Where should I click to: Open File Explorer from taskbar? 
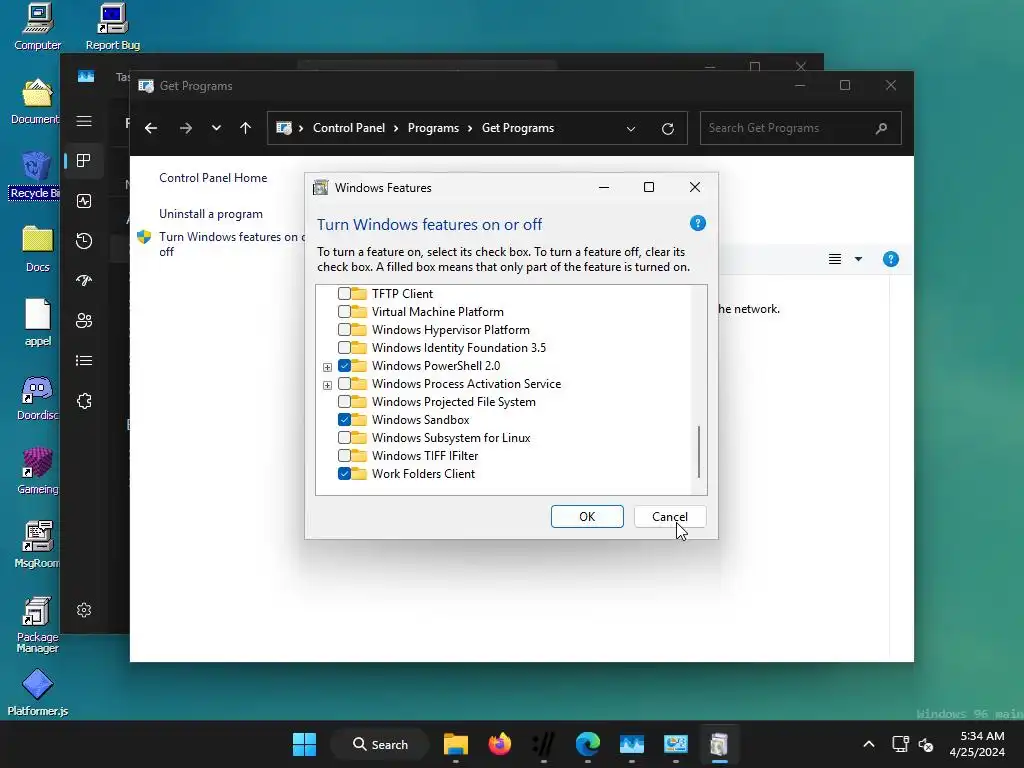pos(456,744)
